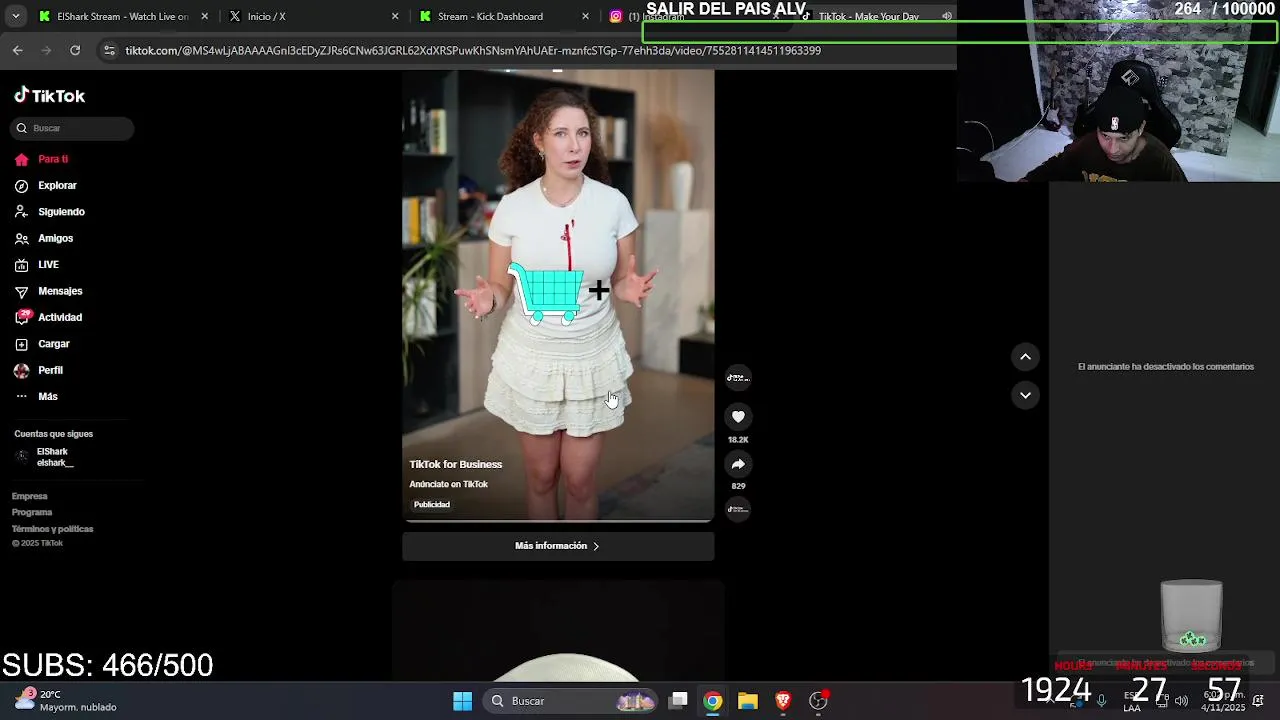The width and height of the screenshot is (1280, 720).
Task: Click the 18.2K likes count
Action: point(738,440)
